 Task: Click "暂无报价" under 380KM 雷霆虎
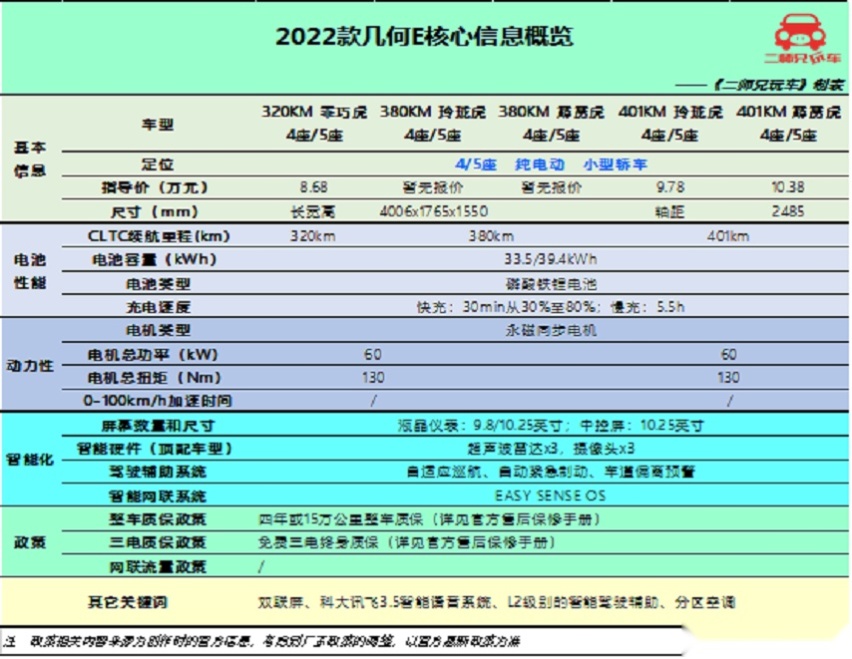551,187
